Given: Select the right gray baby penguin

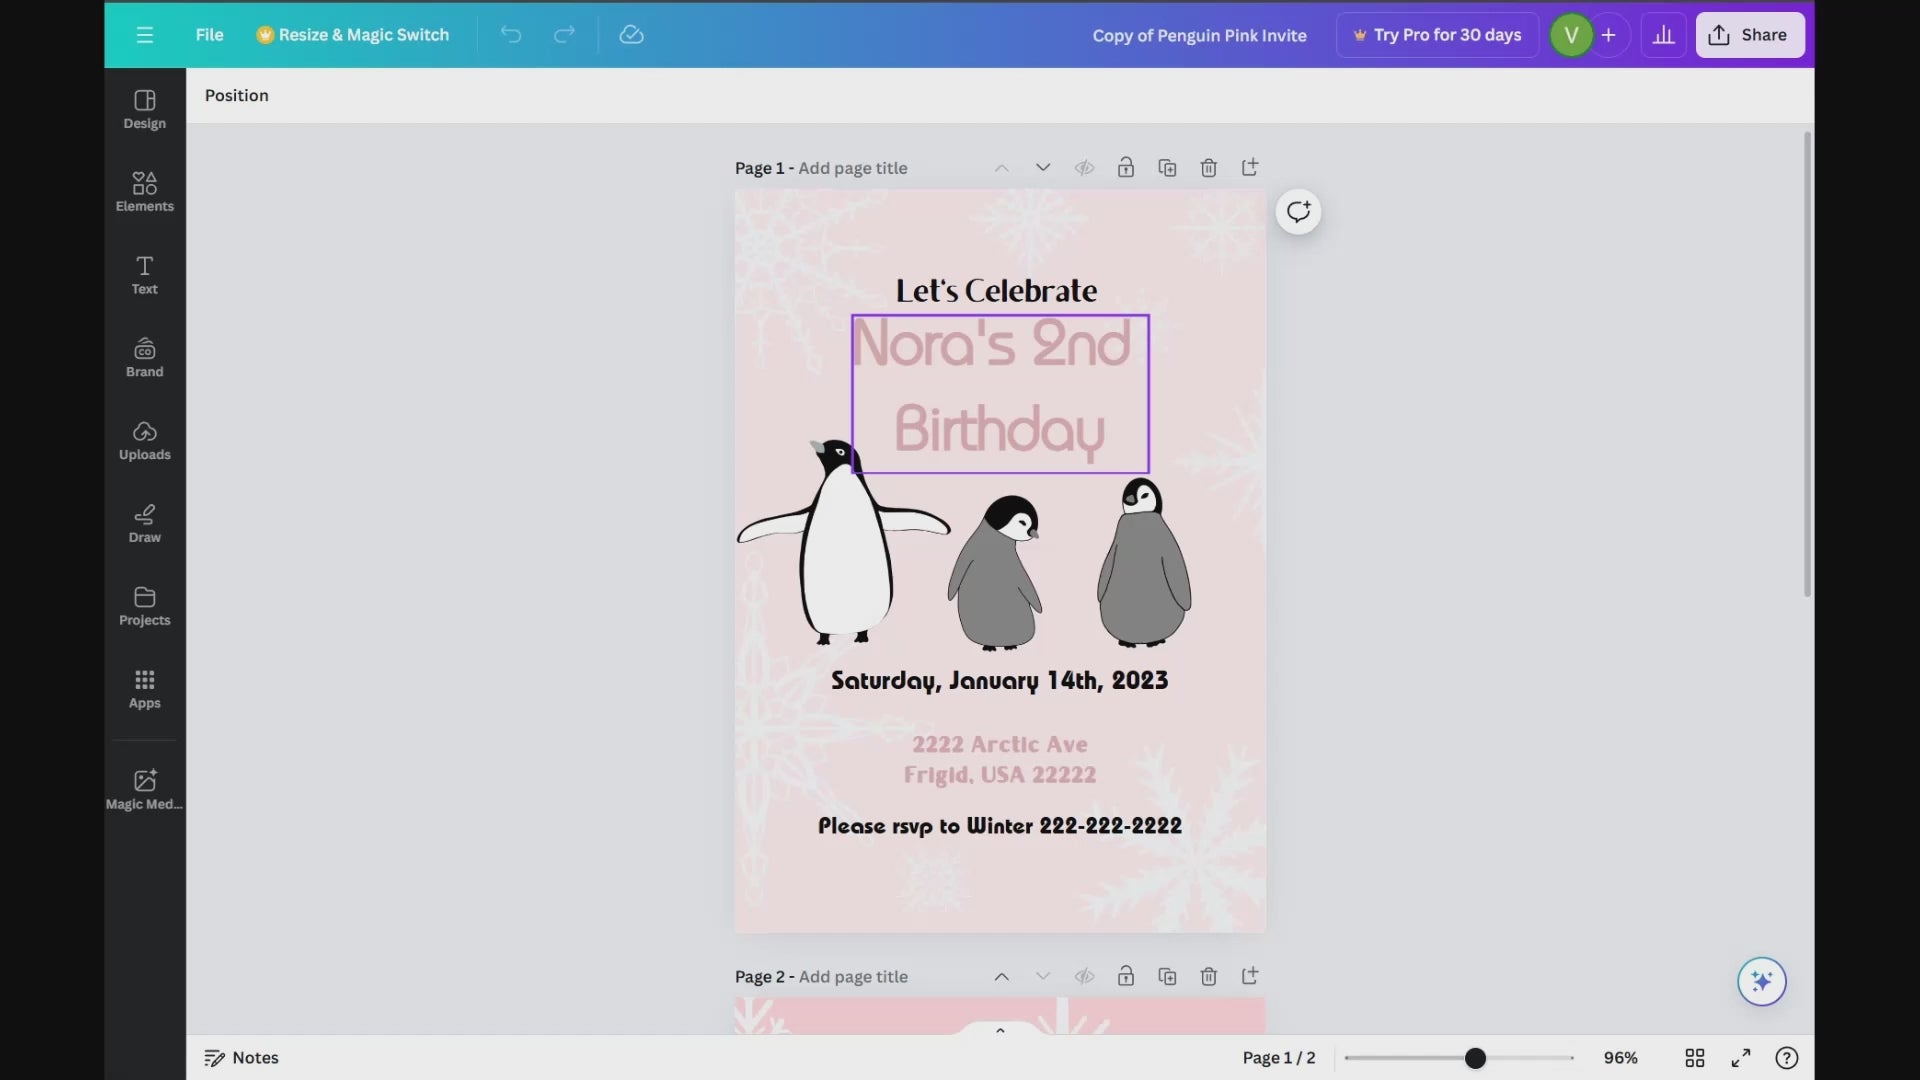Looking at the screenshot, I should pyautogui.click(x=1144, y=562).
